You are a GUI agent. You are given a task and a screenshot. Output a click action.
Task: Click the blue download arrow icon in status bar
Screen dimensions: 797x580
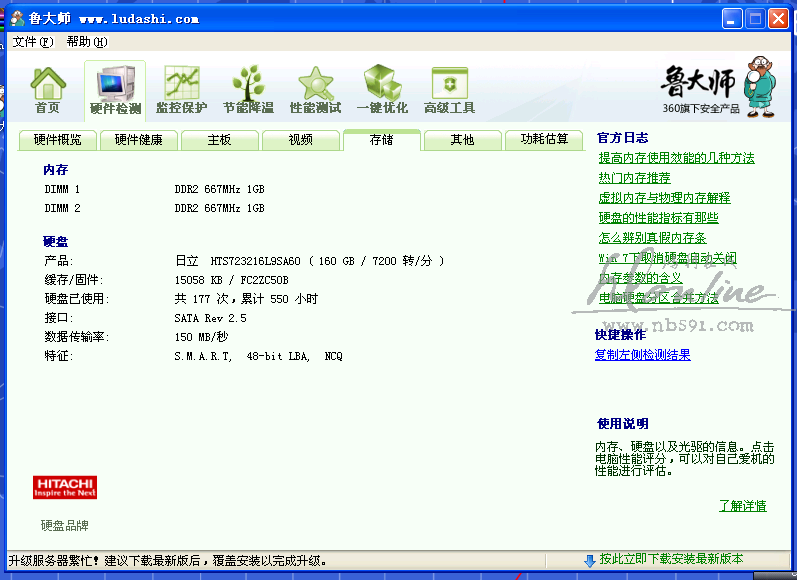590,561
